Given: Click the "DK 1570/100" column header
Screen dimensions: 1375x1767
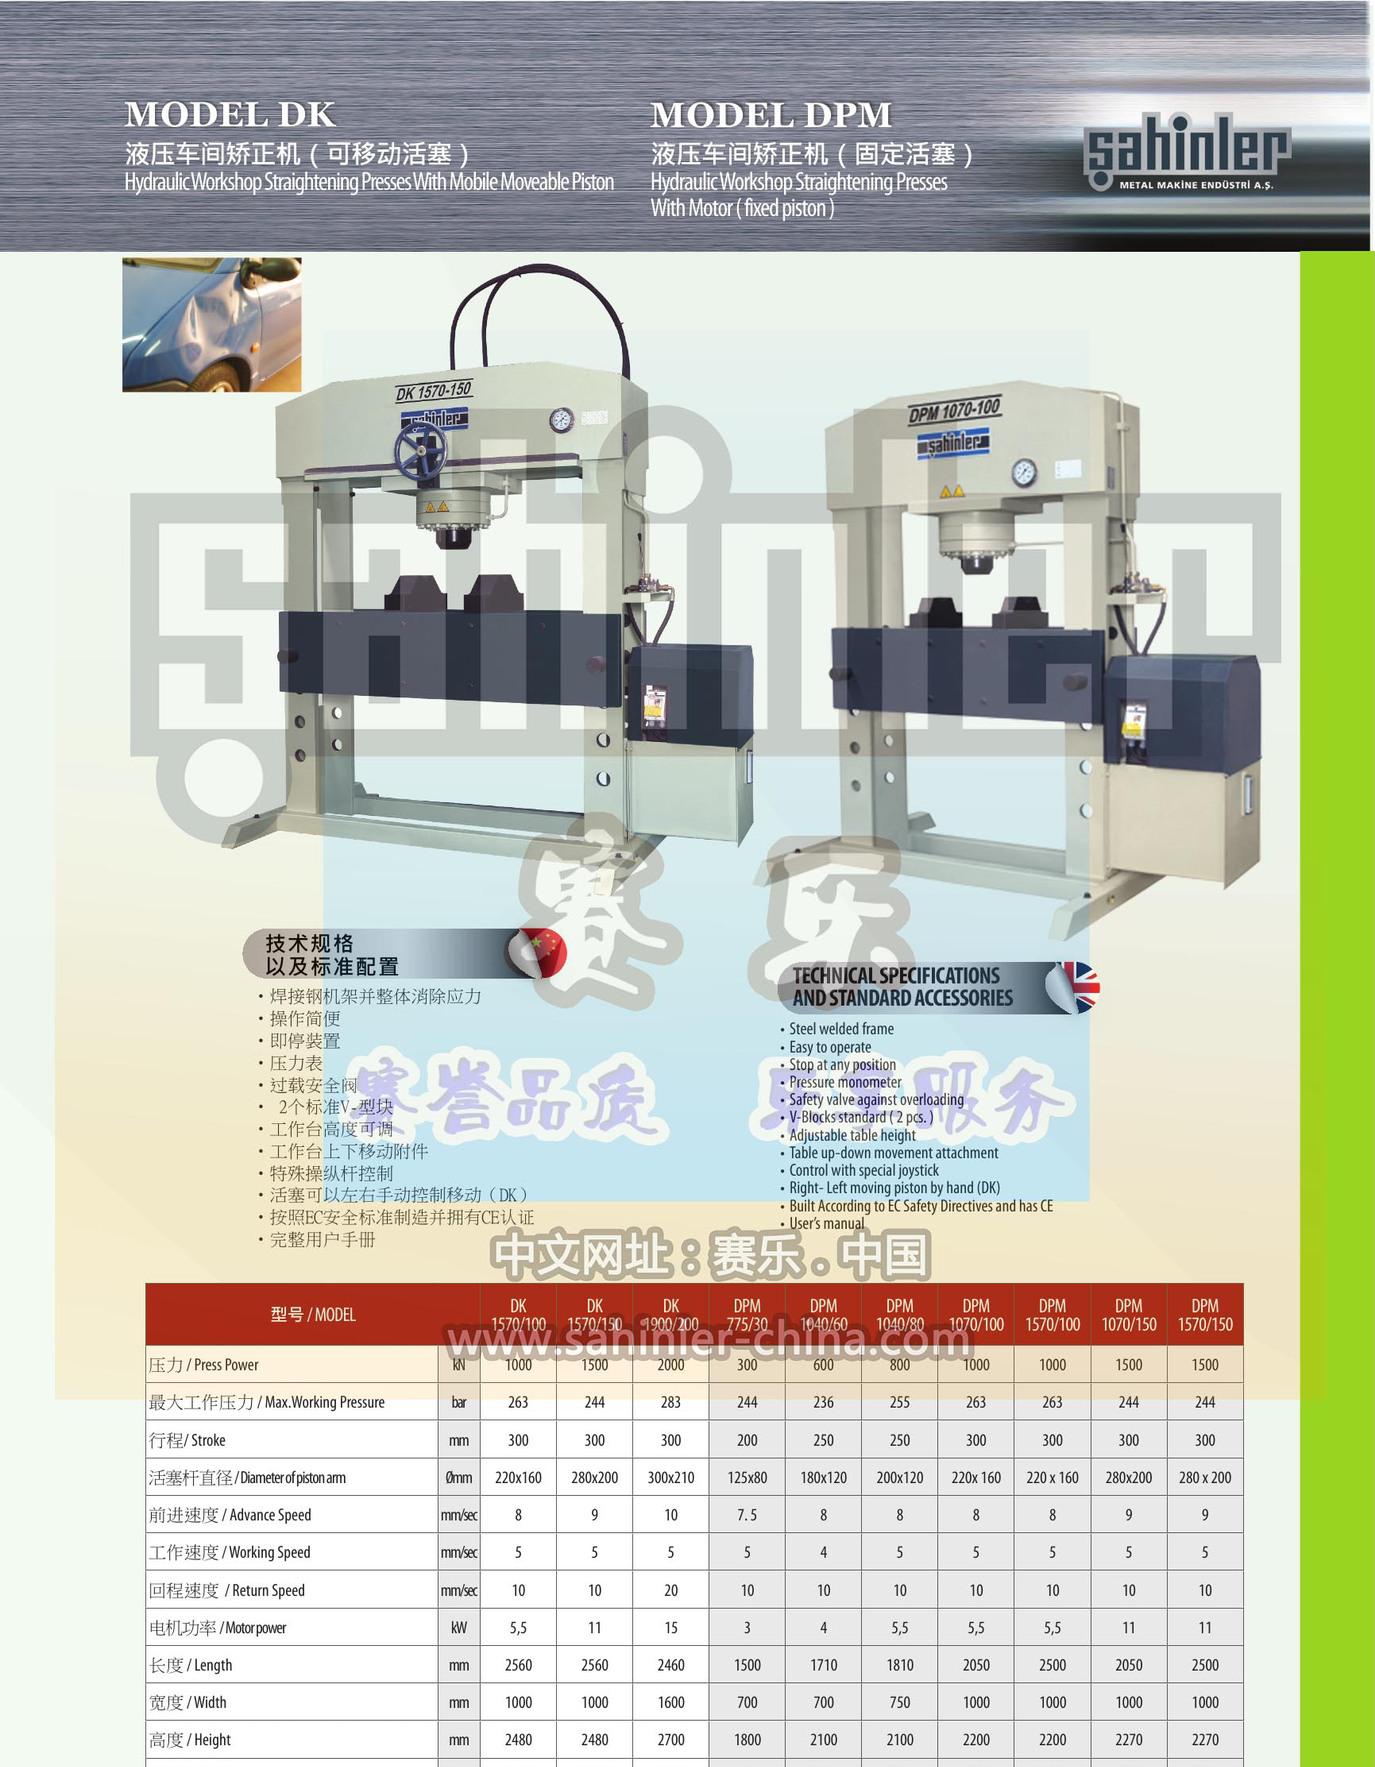Looking at the screenshot, I should pos(518,1315).
